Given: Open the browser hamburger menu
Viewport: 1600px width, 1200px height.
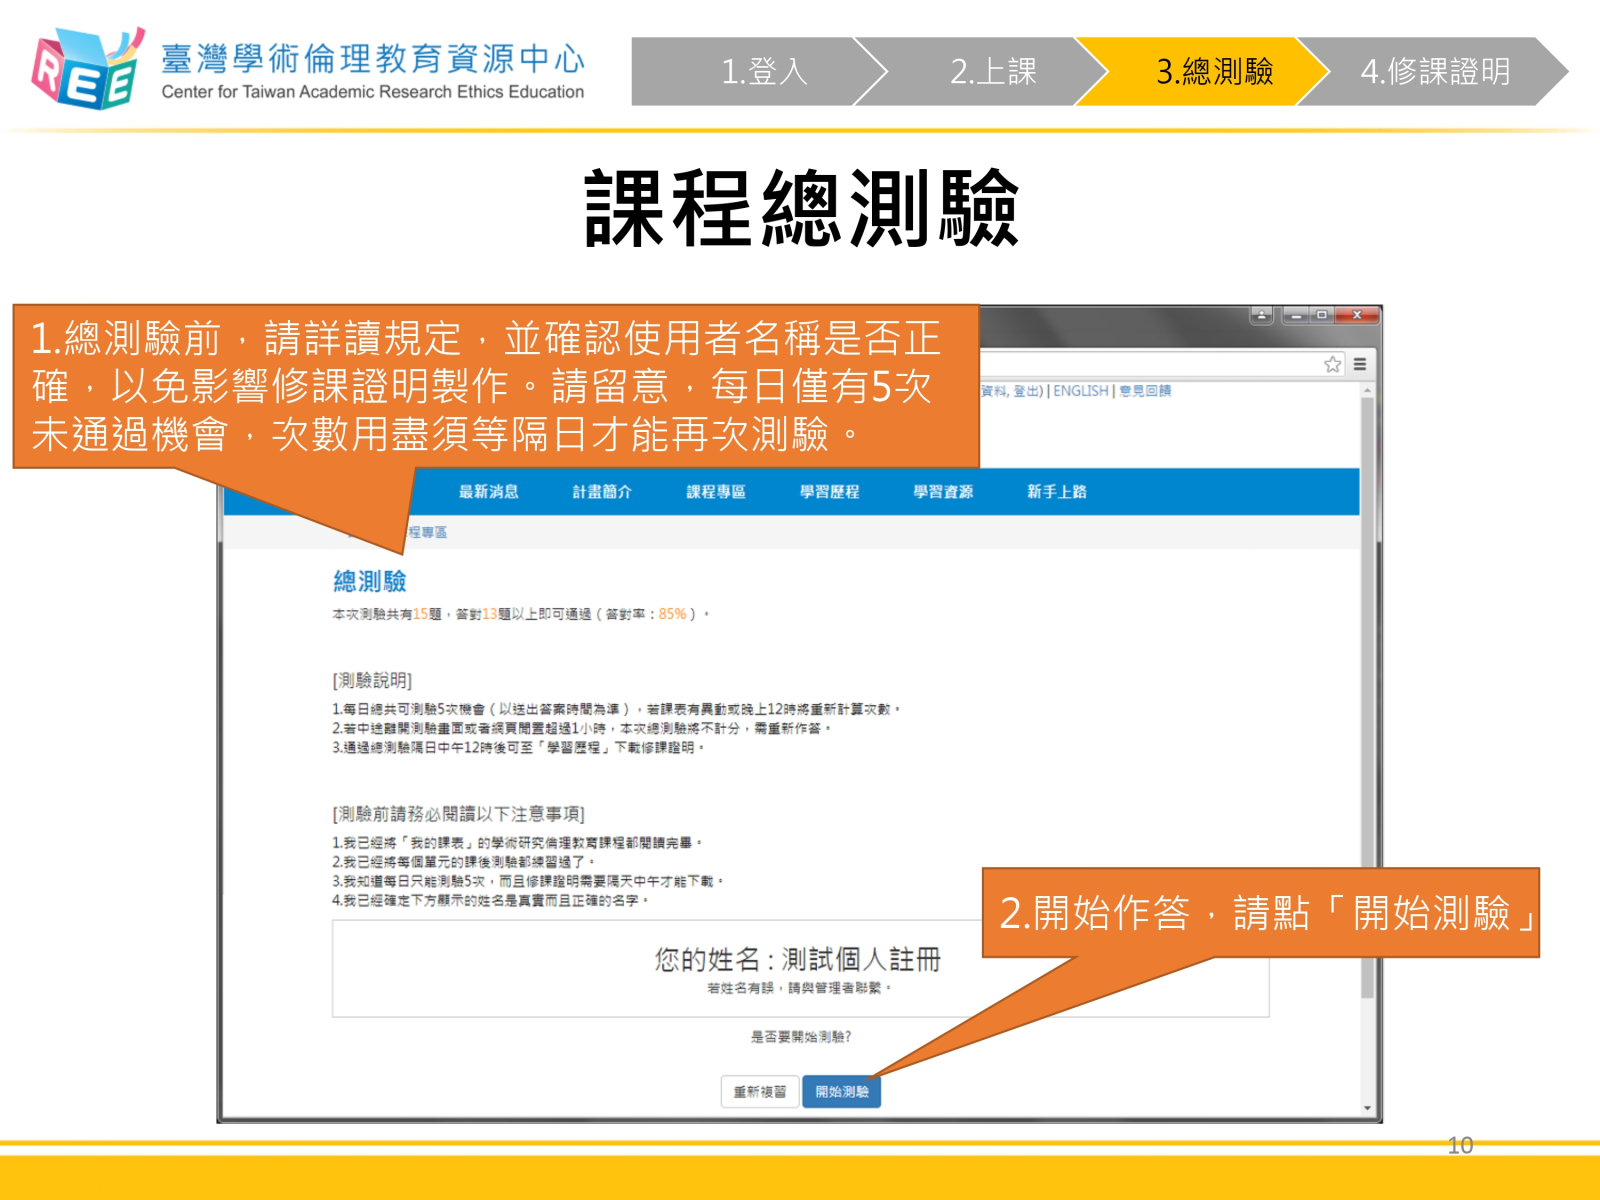Looking at the screenshot, I should coord(1360,365).
